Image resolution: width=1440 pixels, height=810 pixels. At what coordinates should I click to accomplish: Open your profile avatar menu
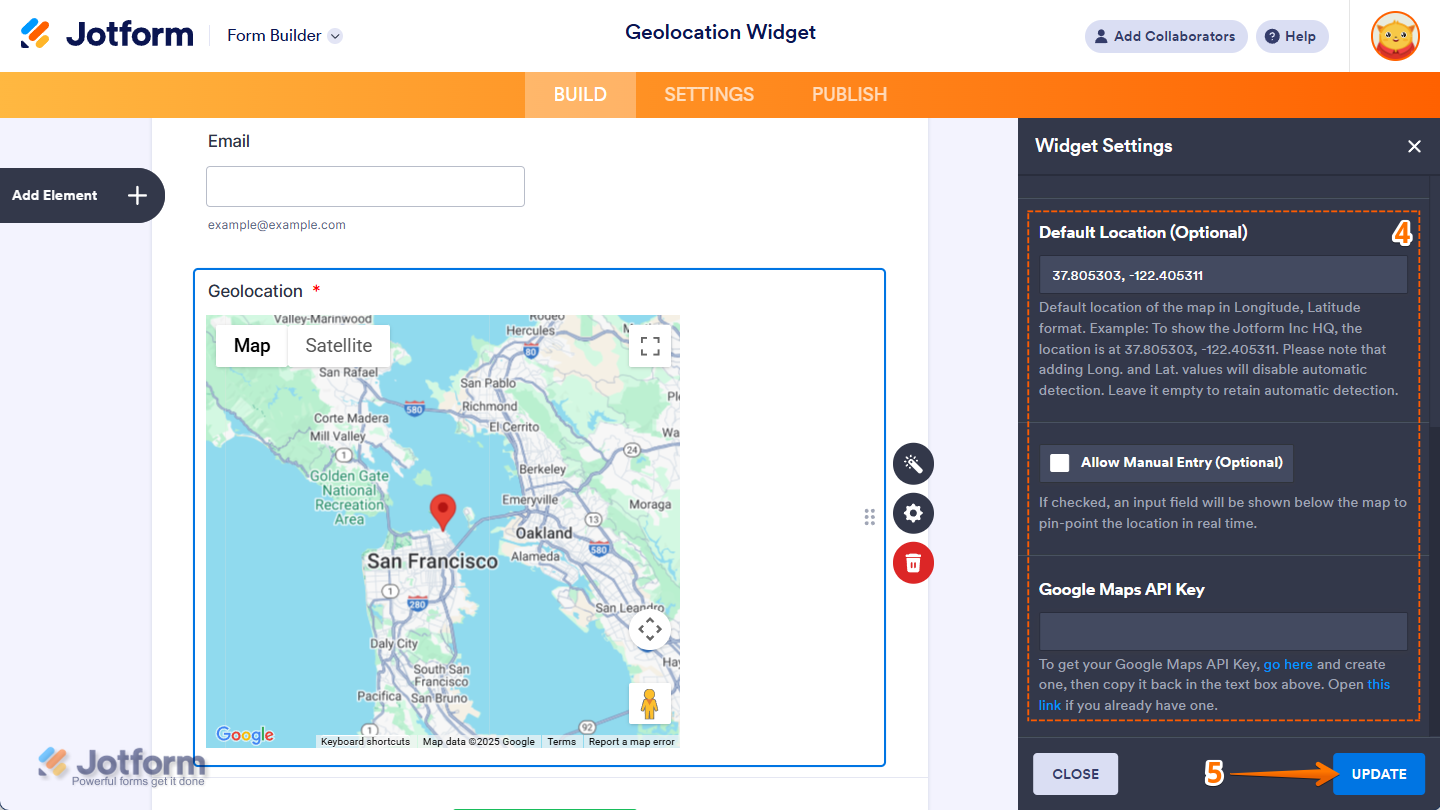1394,36
